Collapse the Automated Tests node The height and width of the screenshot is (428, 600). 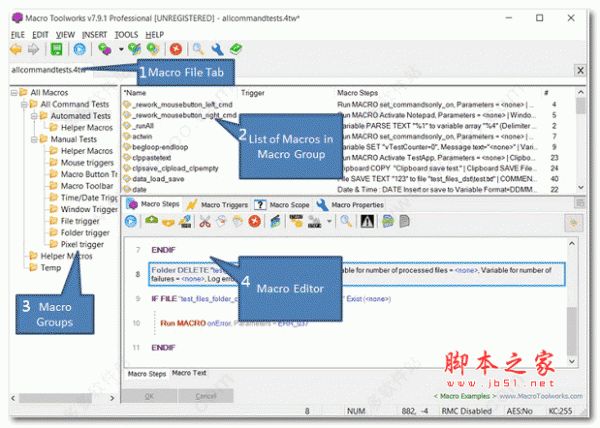[x=34, y=116]
